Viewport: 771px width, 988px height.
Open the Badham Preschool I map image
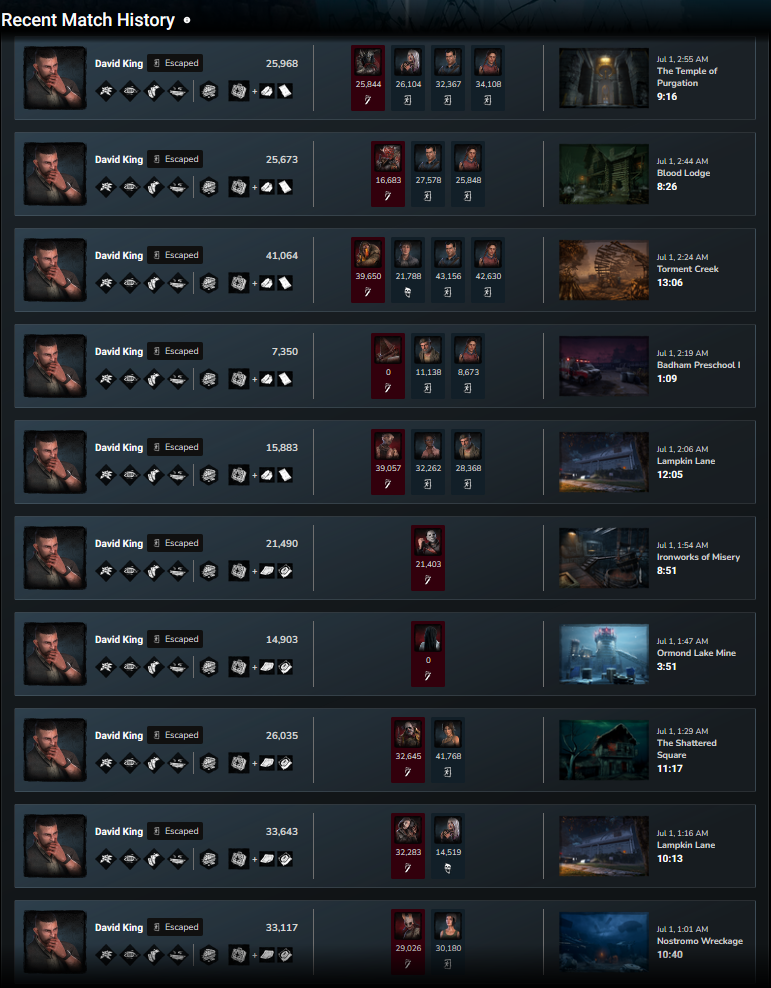click(x=604, y=366)
